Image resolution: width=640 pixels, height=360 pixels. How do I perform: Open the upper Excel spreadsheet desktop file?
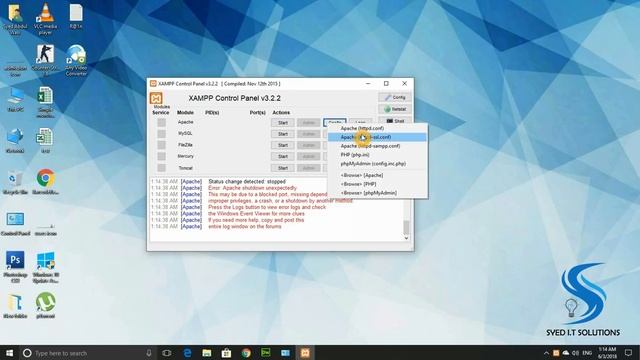[x=45, y=102]
